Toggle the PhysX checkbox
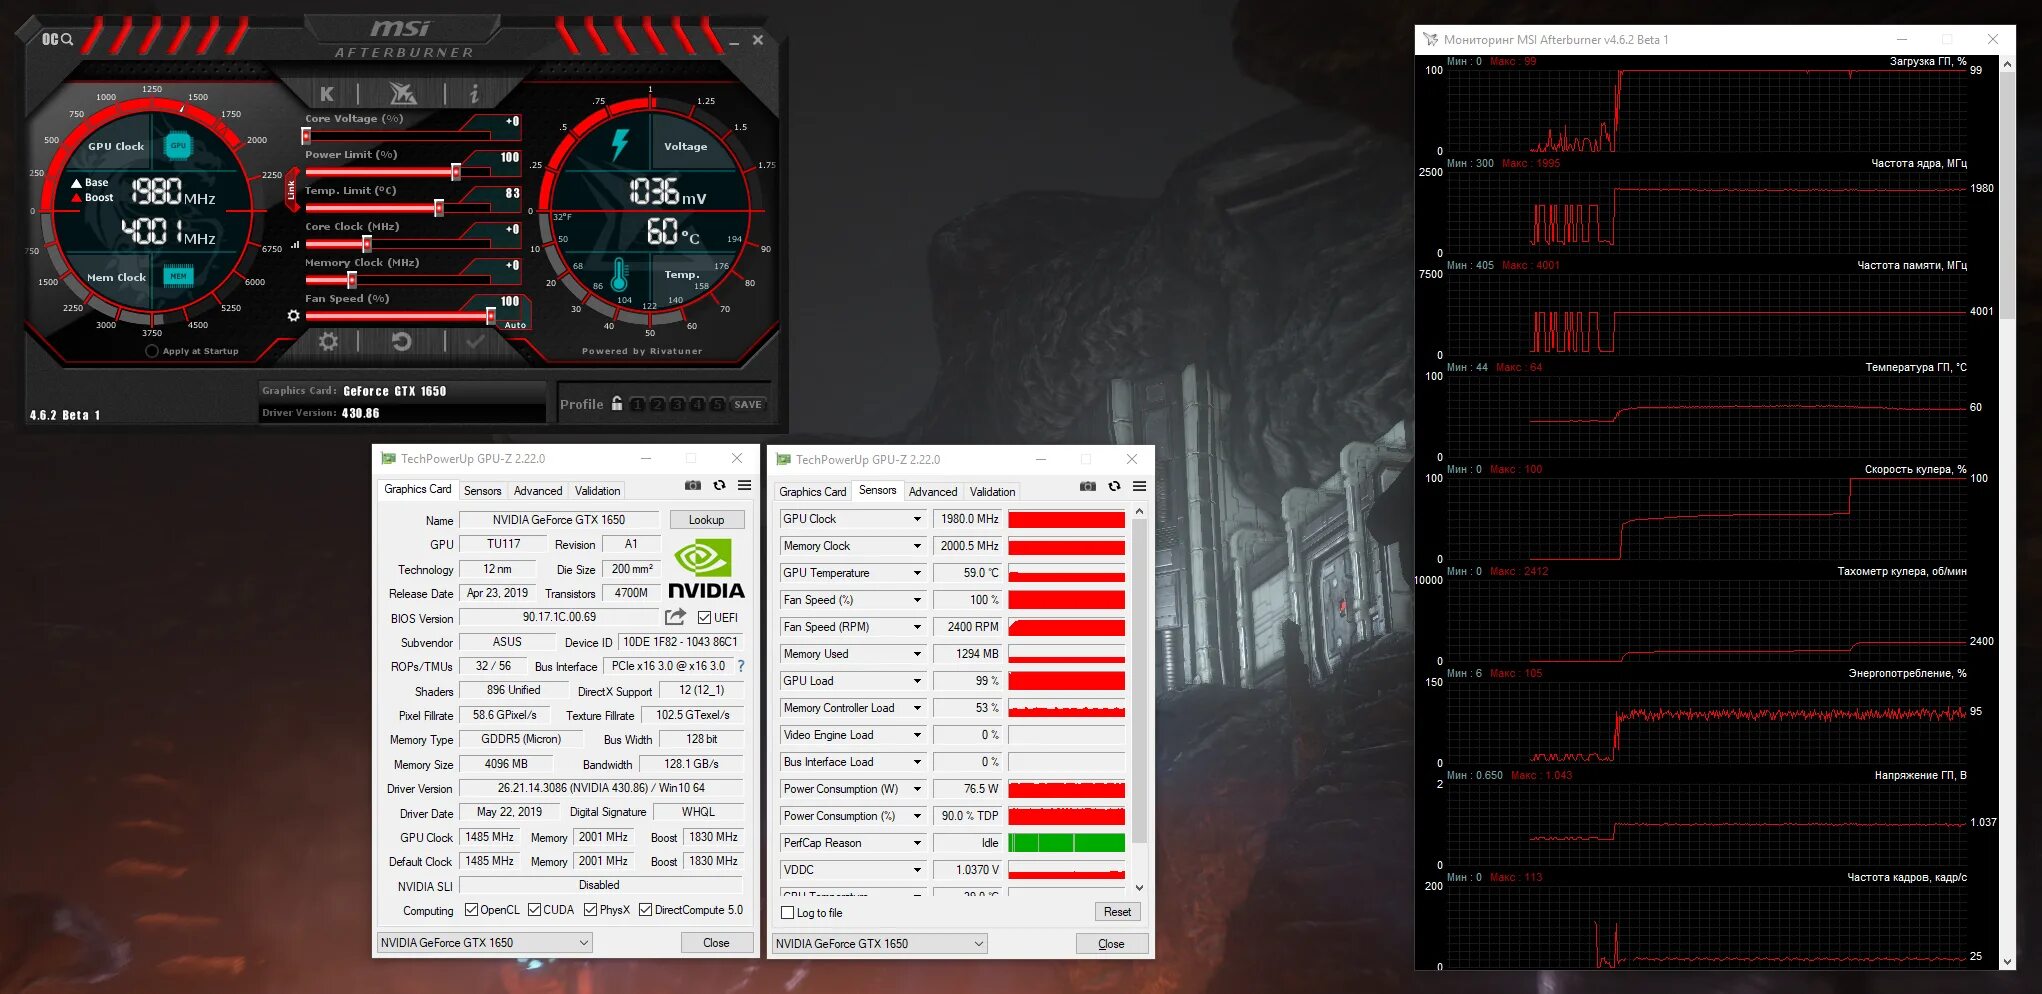This screenshot has height=994, width=2042. click(x=591, y=910)
